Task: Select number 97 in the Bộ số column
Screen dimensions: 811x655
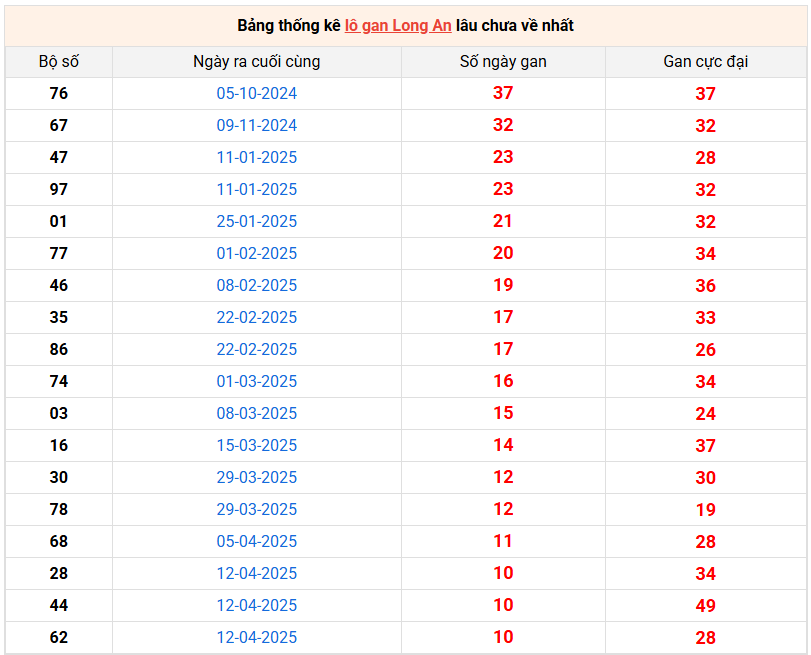Action: 59,190
